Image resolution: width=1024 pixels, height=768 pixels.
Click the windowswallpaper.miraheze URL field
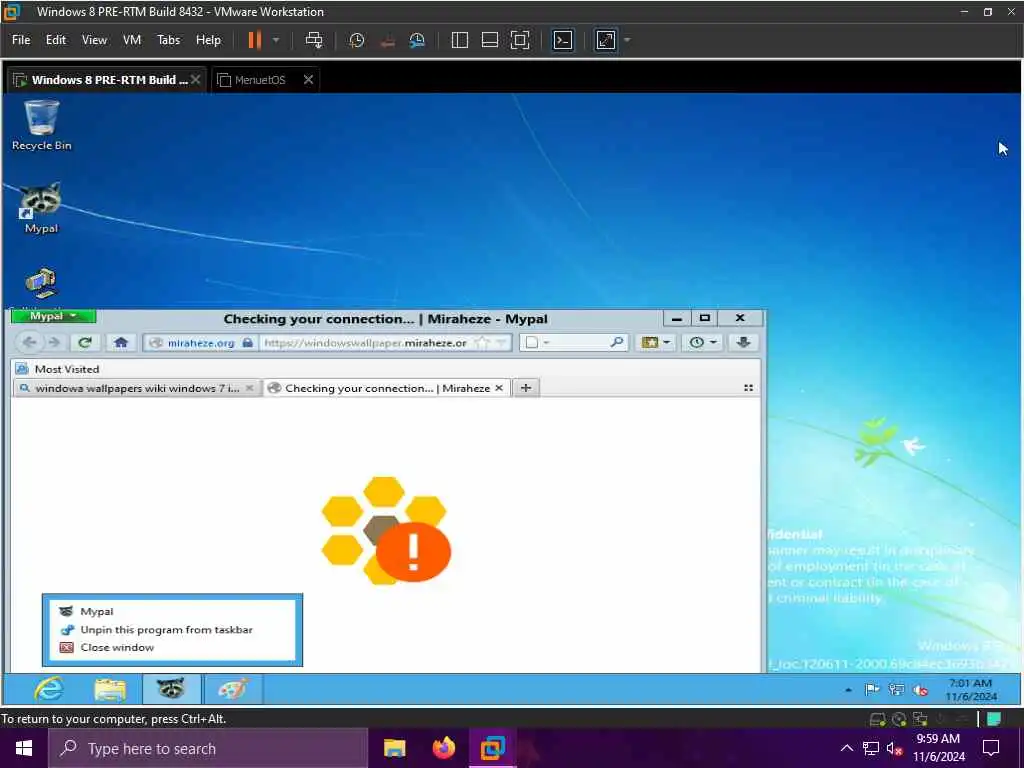pyautogui.click(x=366, y=343)
